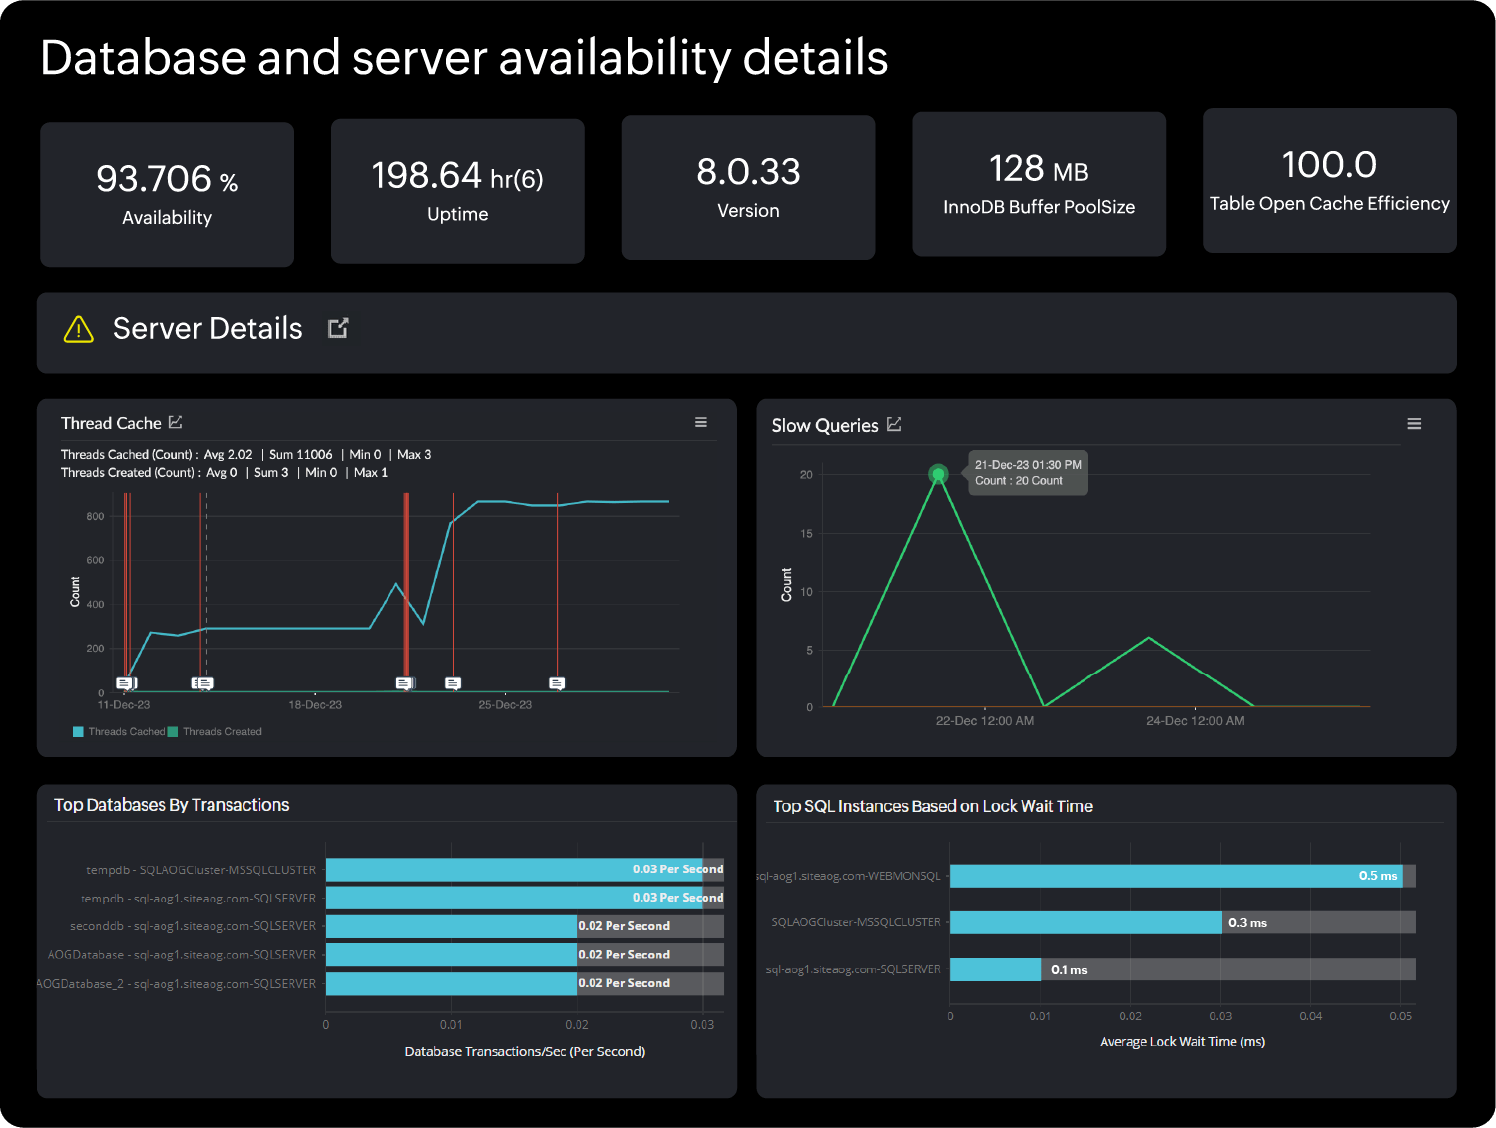Screen dimensions: 1496x1128
Task: Click the chart icon next to Slow Queries
Action: (x=894, y=425)
